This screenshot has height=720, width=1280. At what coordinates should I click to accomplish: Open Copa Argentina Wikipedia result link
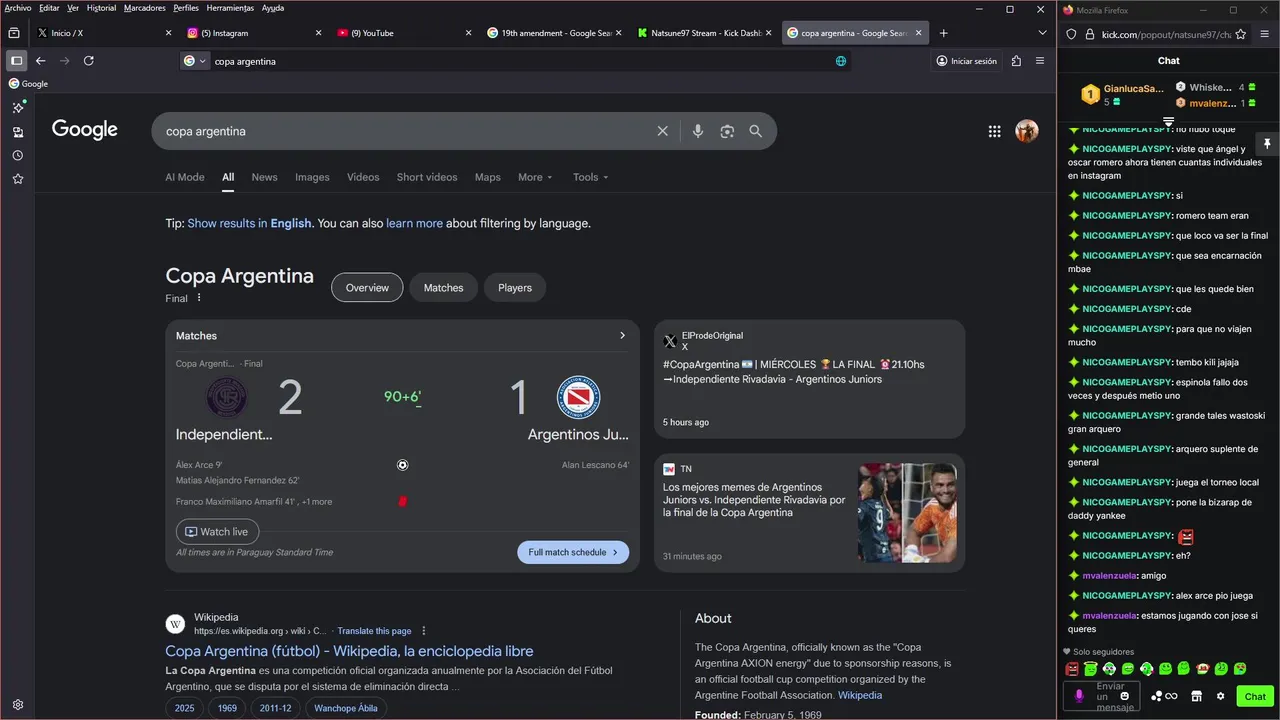[349, 651]
